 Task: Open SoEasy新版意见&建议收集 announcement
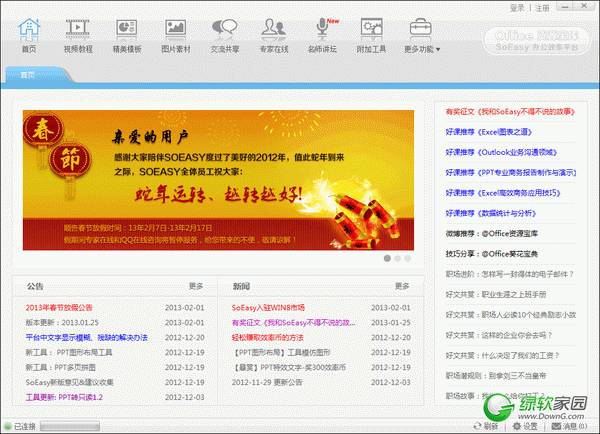69,382
